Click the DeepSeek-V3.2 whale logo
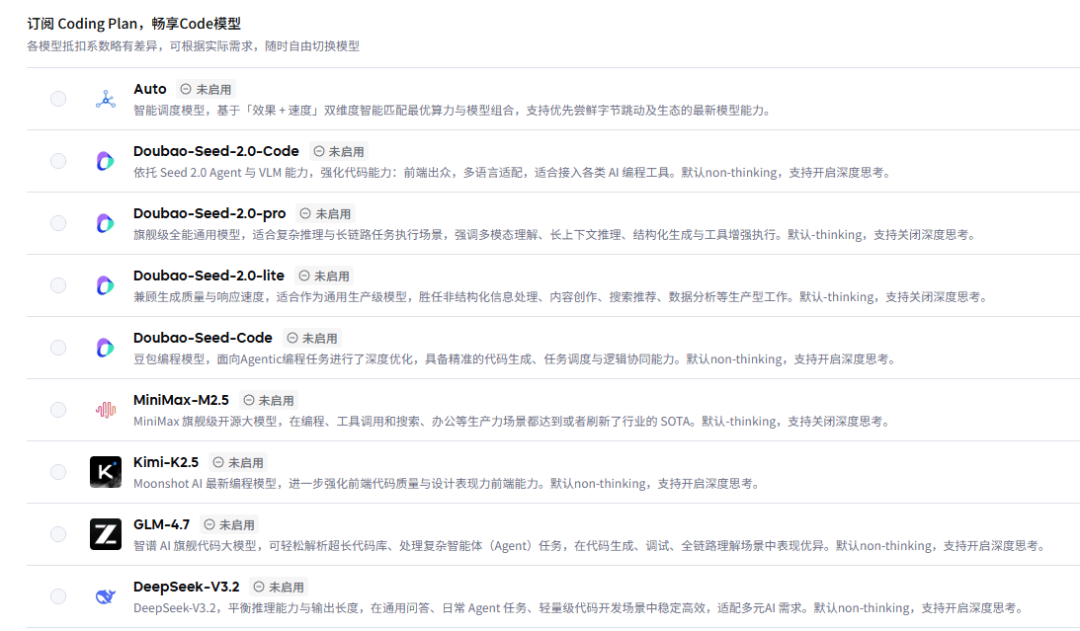Screen dimensions: 1080x631 [x=105, y=597]
